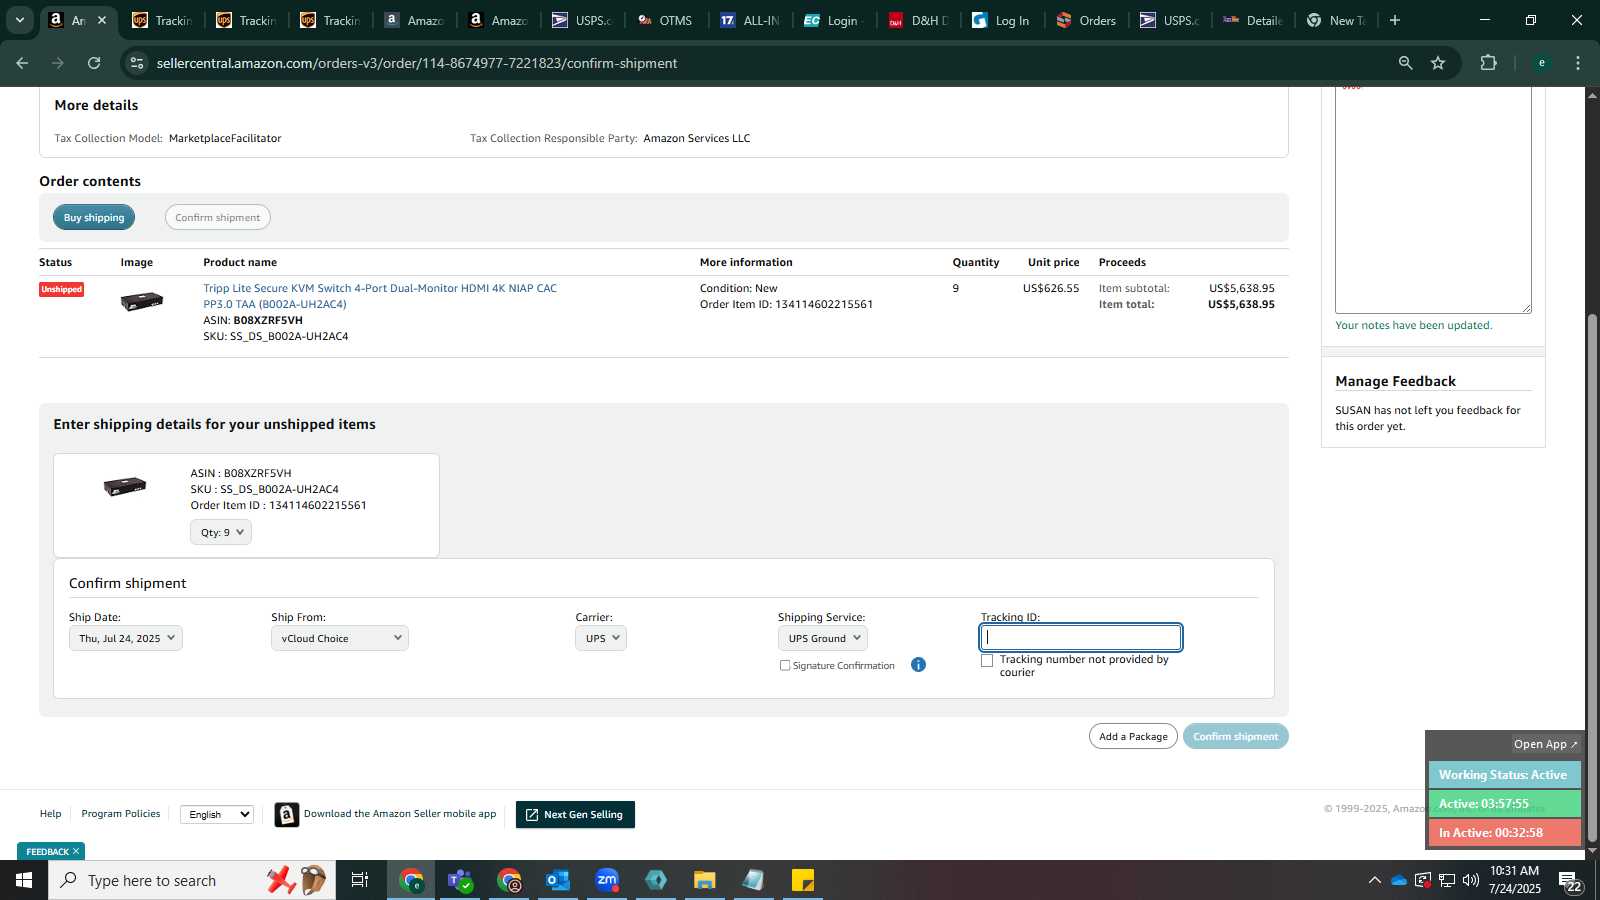Open Shipping Service UPS Ground dropdown

tap(822, 638)
